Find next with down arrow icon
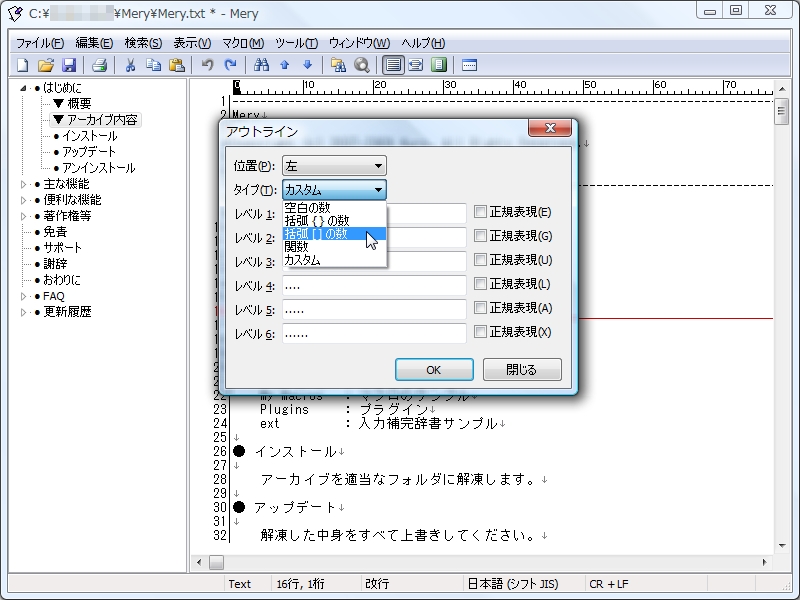Screen dimensions: 800x600 308,65
